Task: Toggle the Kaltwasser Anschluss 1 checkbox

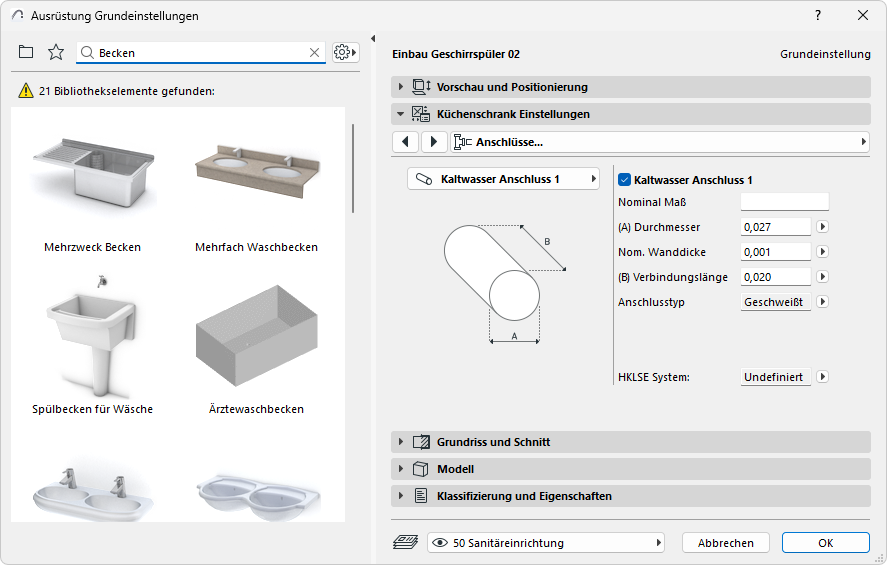Action: pyautogui.click(x=625, y=180)
